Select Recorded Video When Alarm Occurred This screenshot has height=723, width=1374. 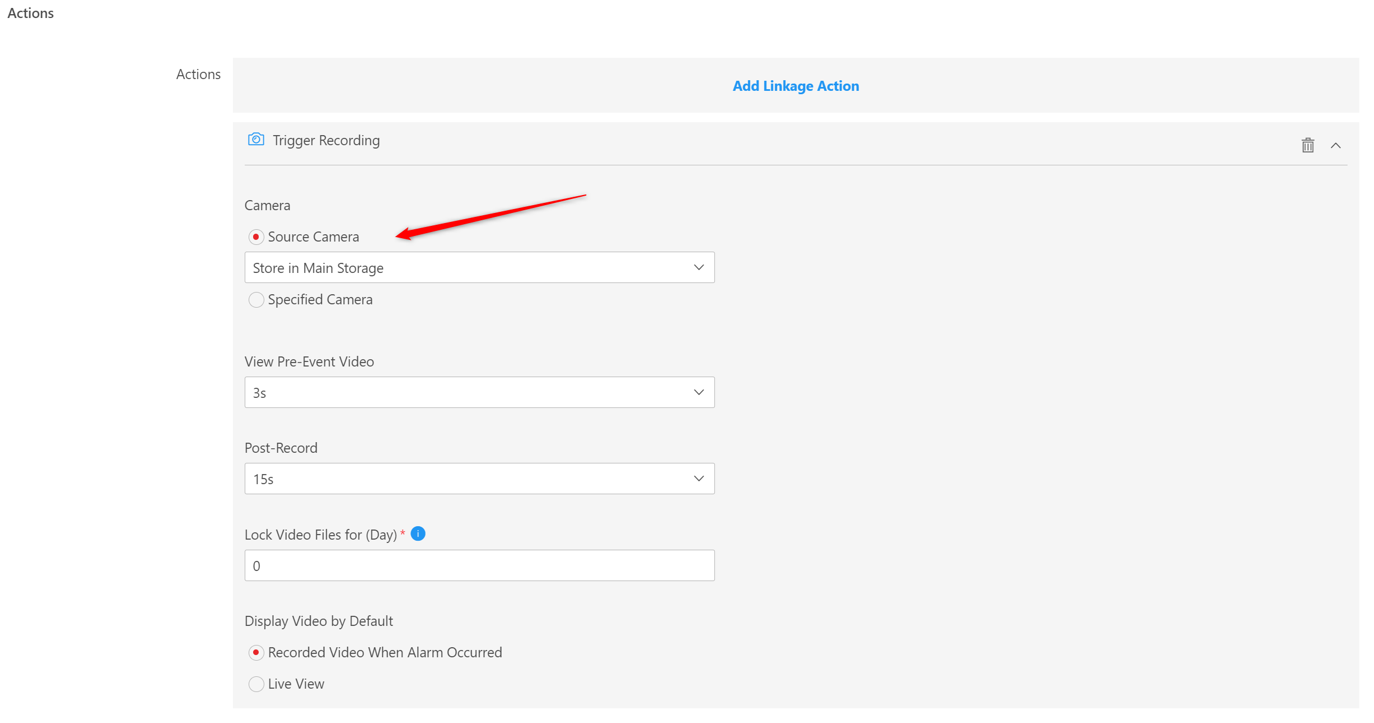[x=256, y=653]
